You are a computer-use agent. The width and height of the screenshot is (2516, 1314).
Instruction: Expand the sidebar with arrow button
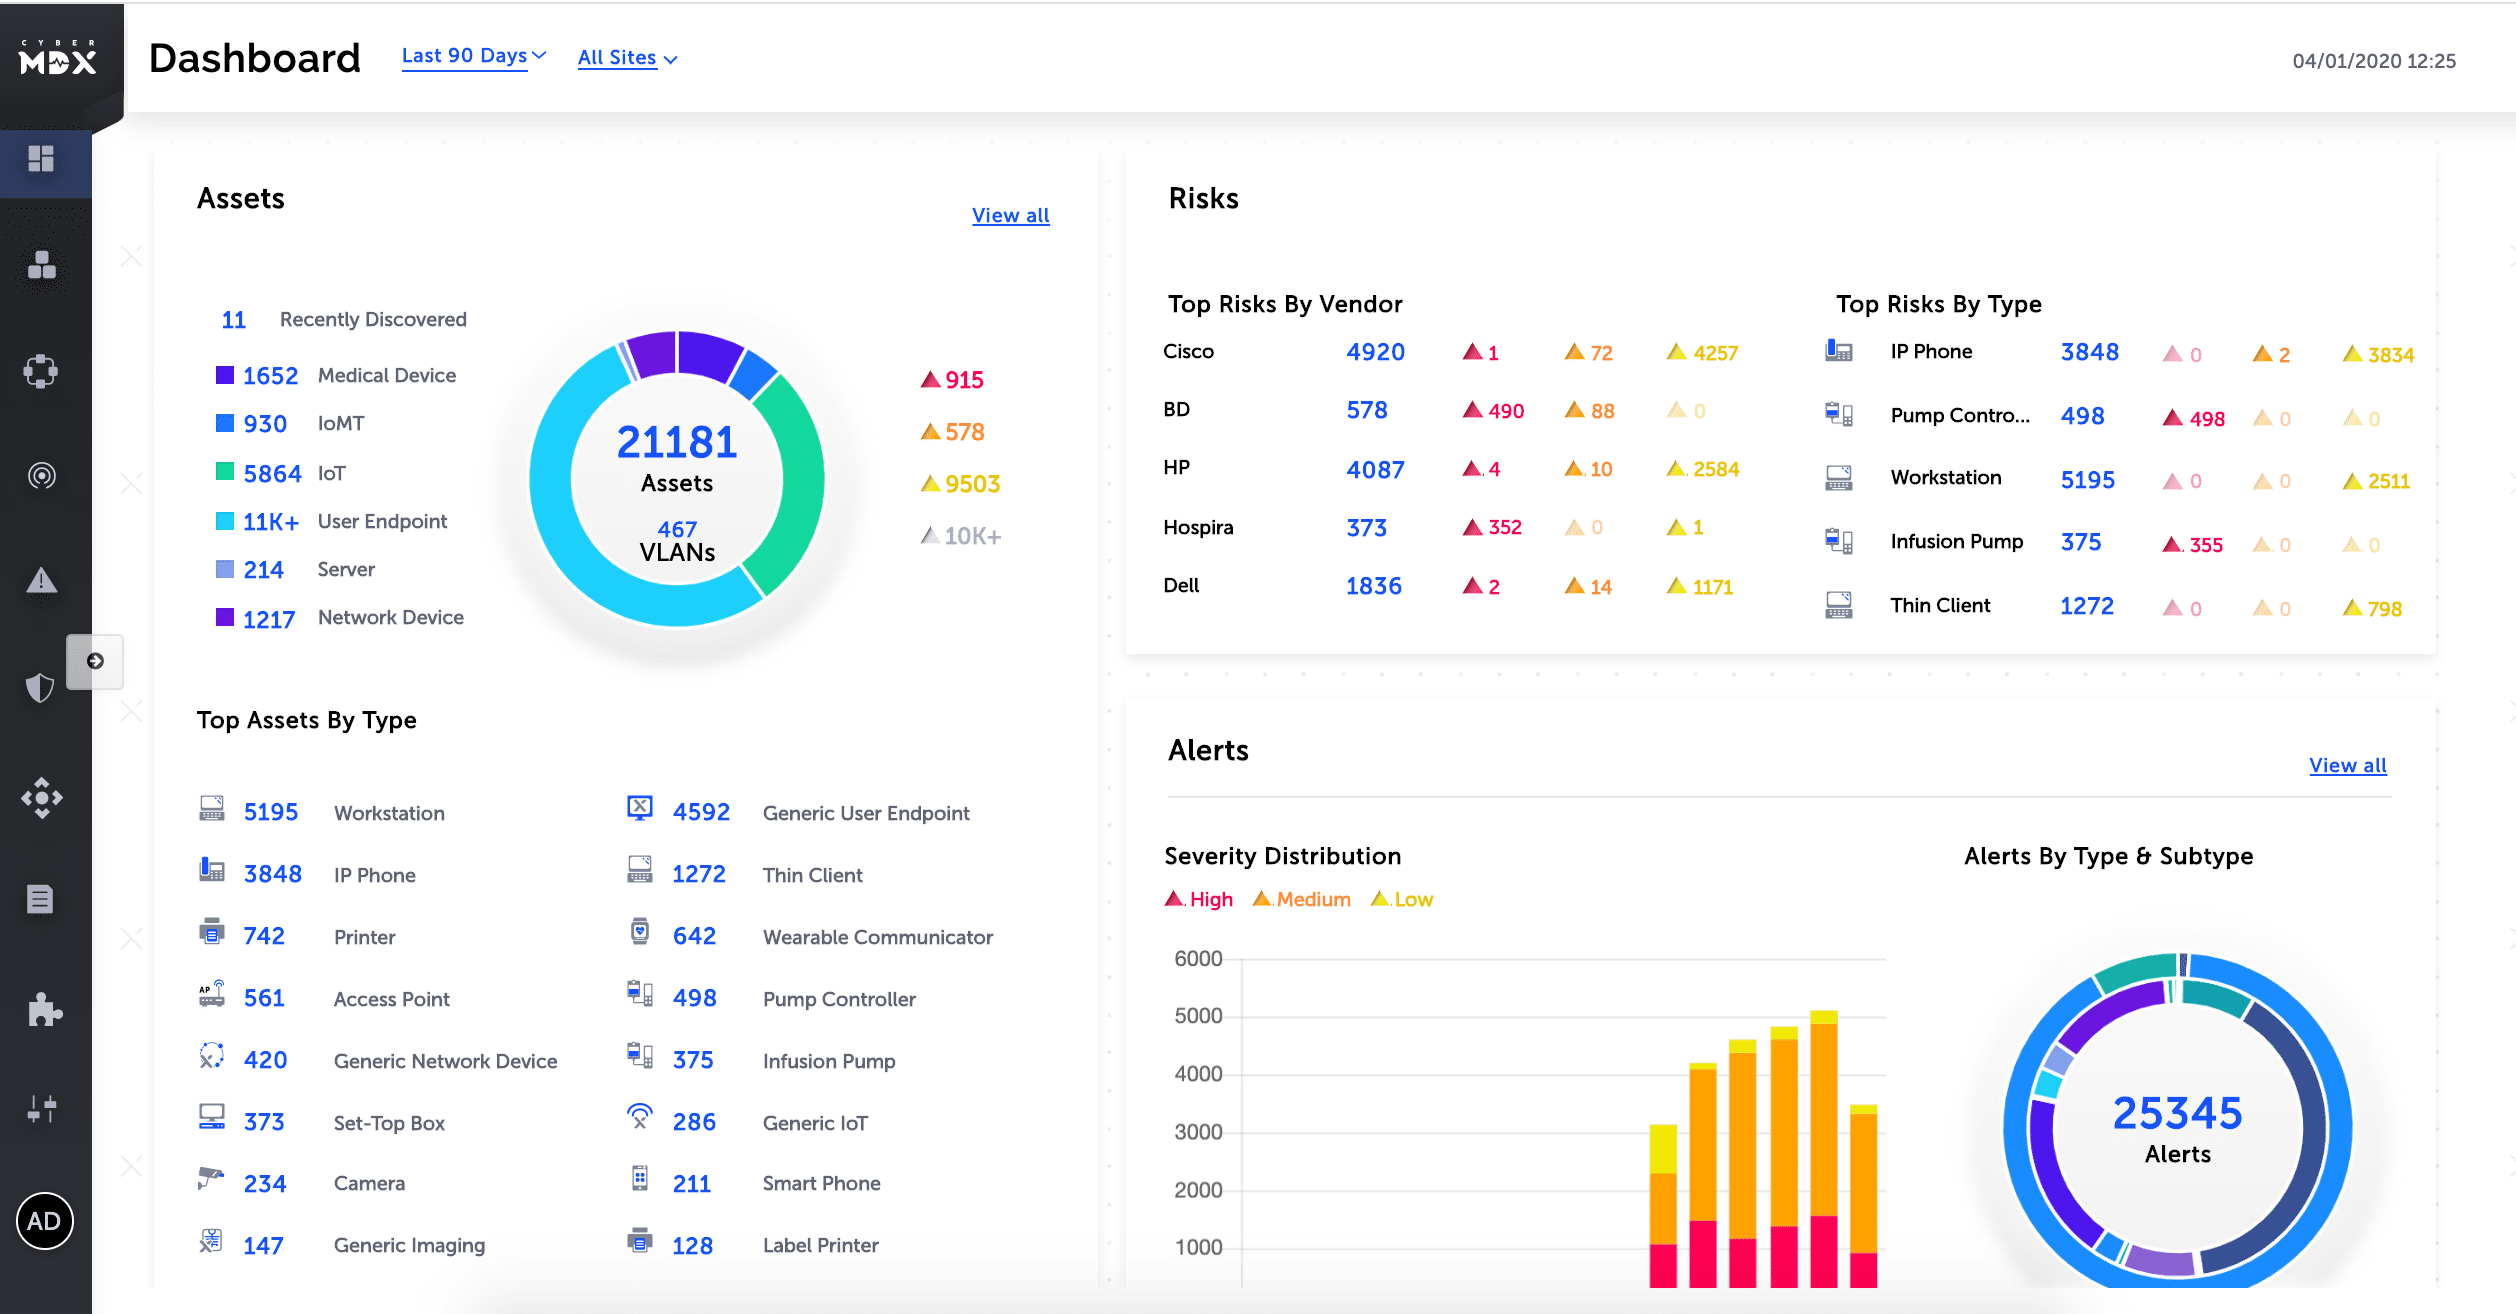95,661
